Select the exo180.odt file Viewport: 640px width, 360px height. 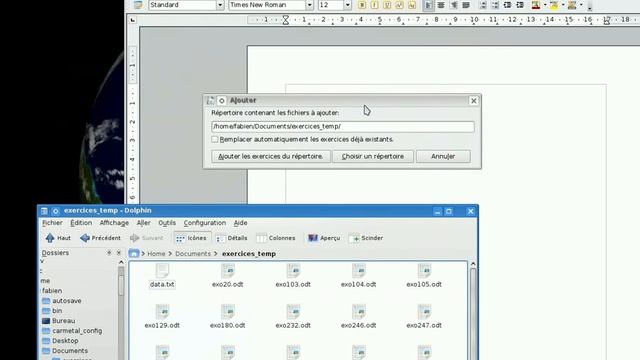(x=228, y=318)
